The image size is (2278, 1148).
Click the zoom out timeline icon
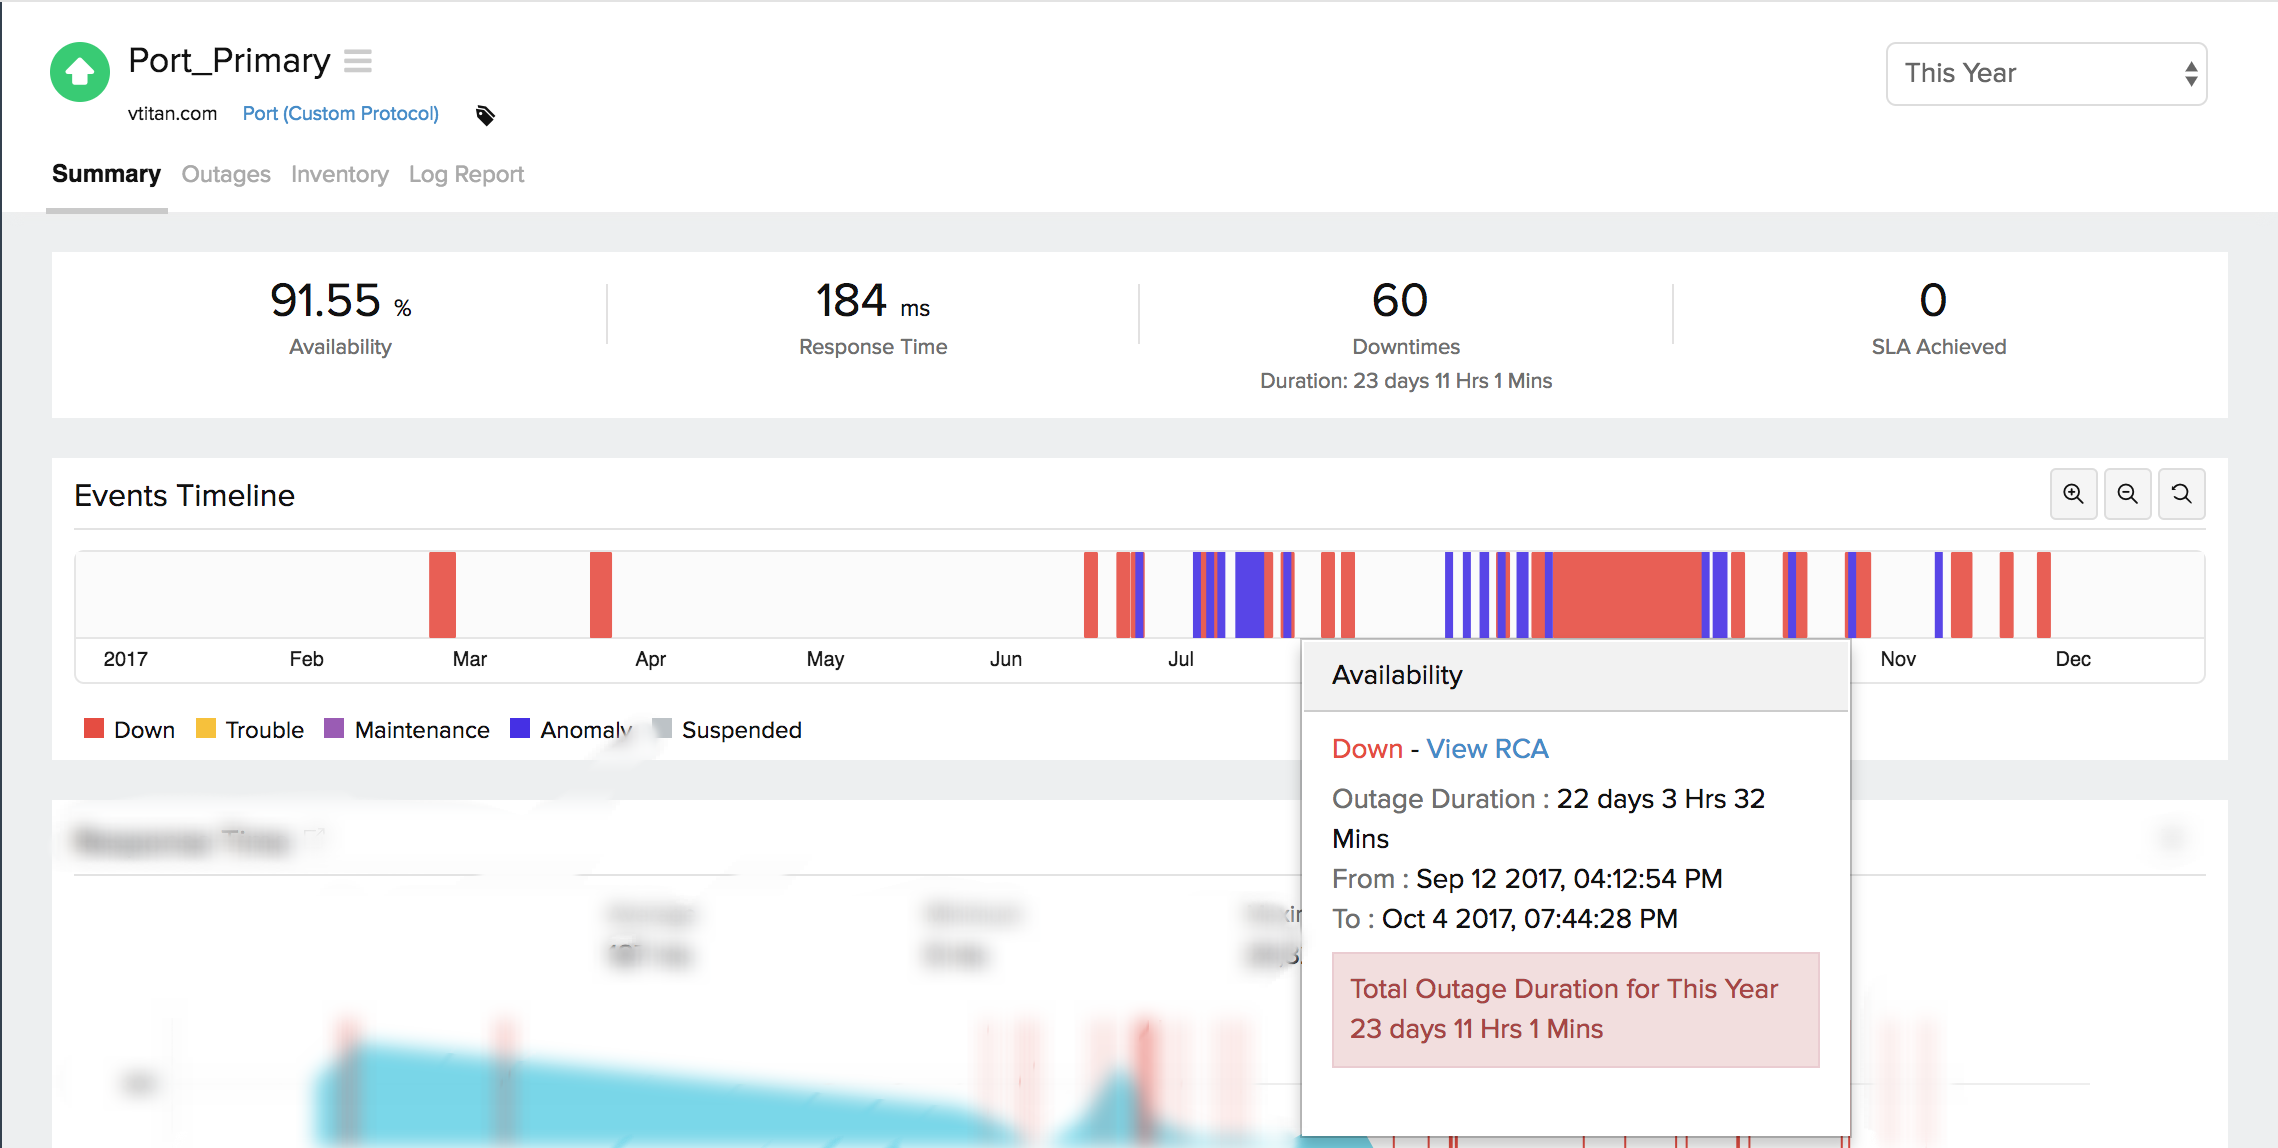2127,494
